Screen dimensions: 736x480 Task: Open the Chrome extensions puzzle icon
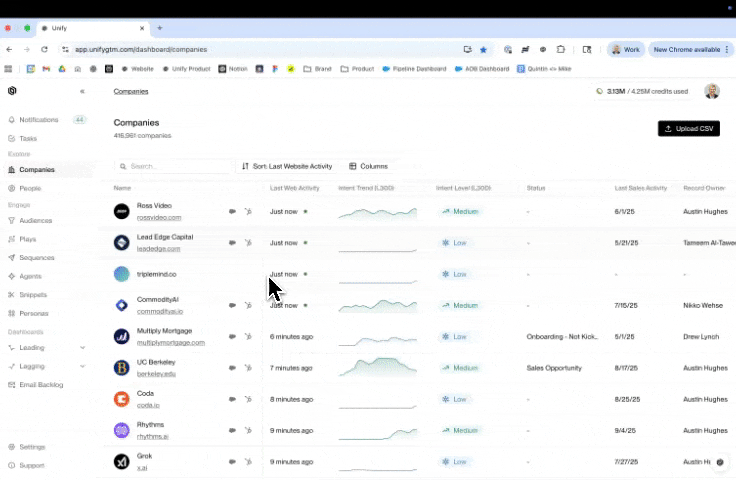(561, 49)
